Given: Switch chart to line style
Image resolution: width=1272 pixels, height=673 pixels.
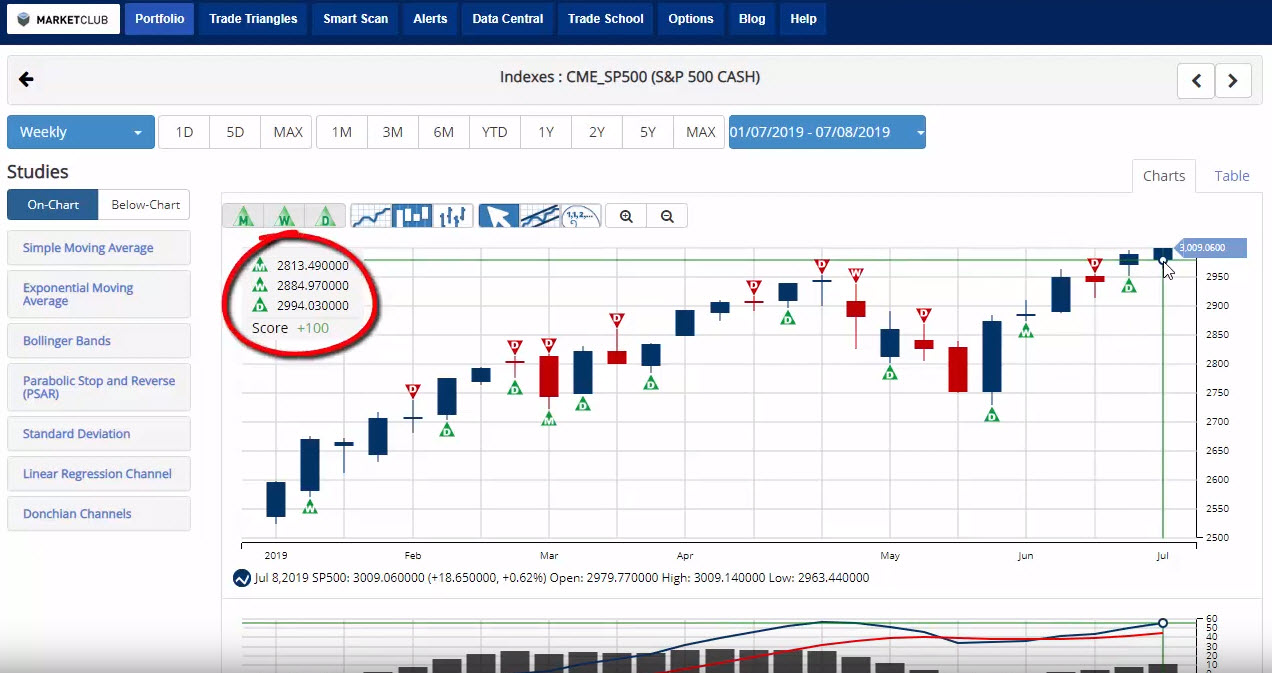Looking at the screenshot, I should (x=373, y=215).
